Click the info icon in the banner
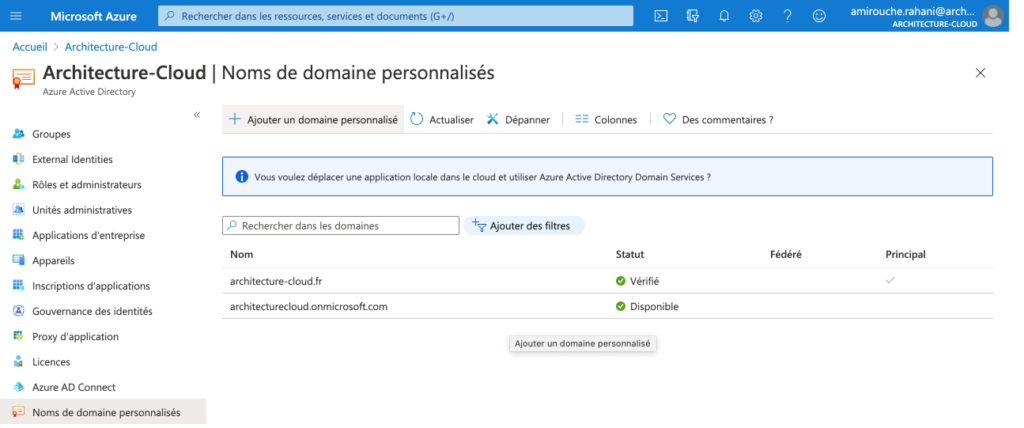The height and width of the screenshot is (428, 1024). pos(242,176)
